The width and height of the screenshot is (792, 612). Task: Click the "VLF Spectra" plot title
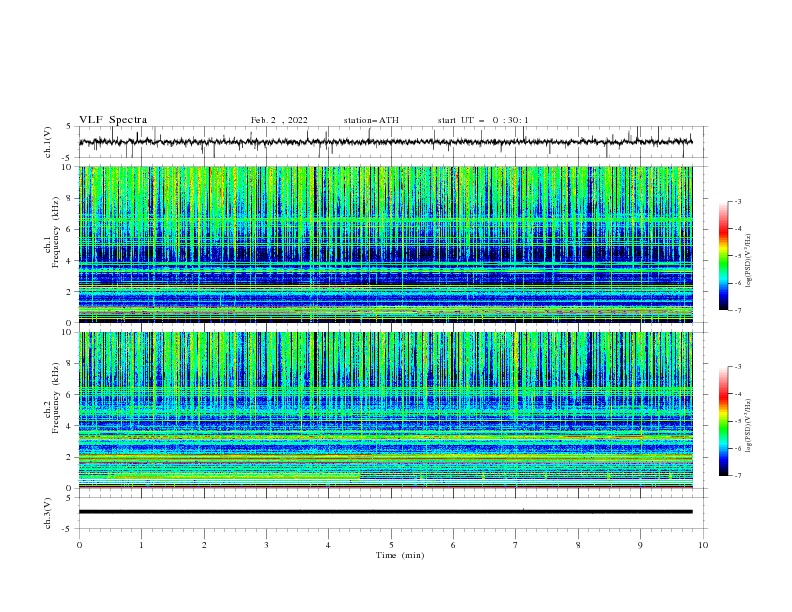113,120
